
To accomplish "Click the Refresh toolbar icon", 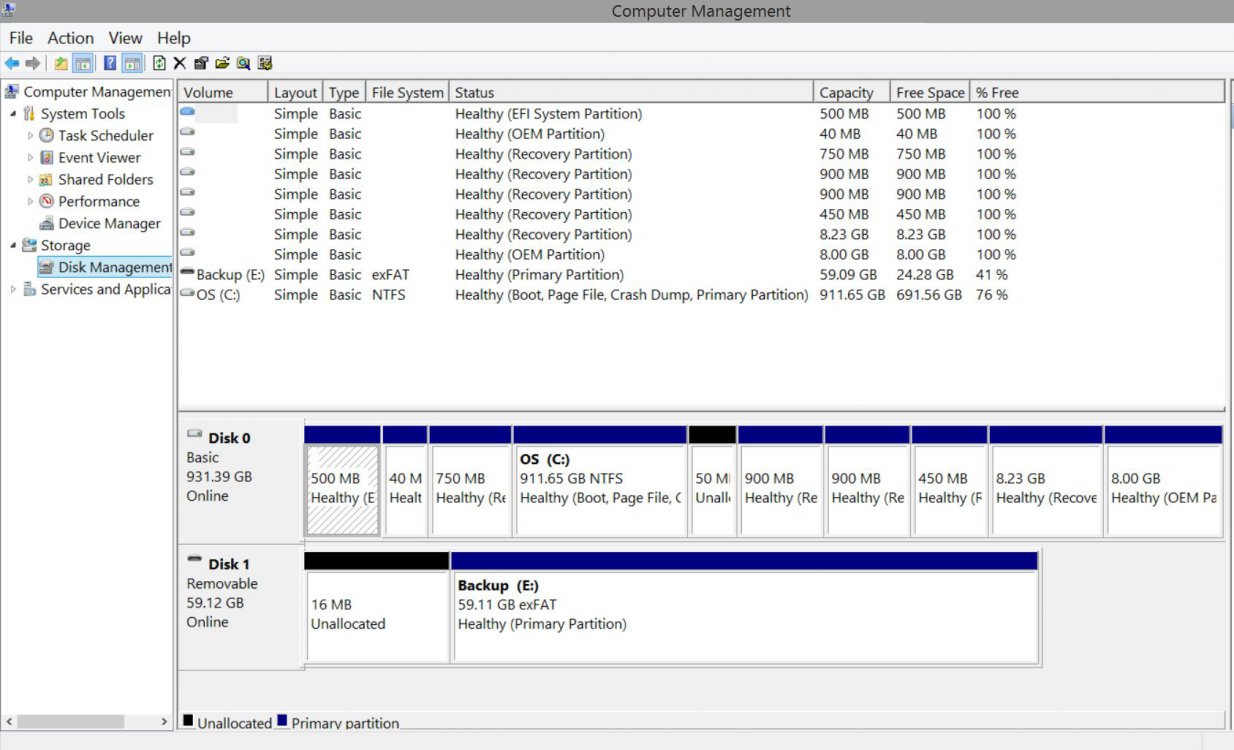I will [x=159, y=62].
